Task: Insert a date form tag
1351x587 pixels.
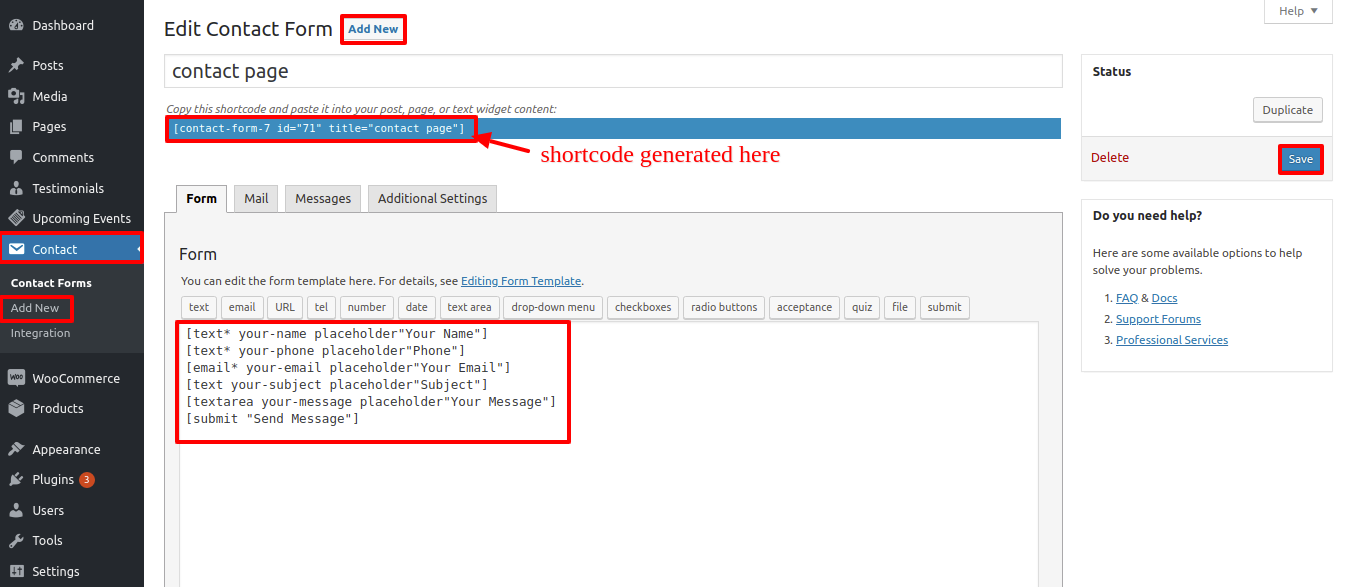Action: (417, 307)
